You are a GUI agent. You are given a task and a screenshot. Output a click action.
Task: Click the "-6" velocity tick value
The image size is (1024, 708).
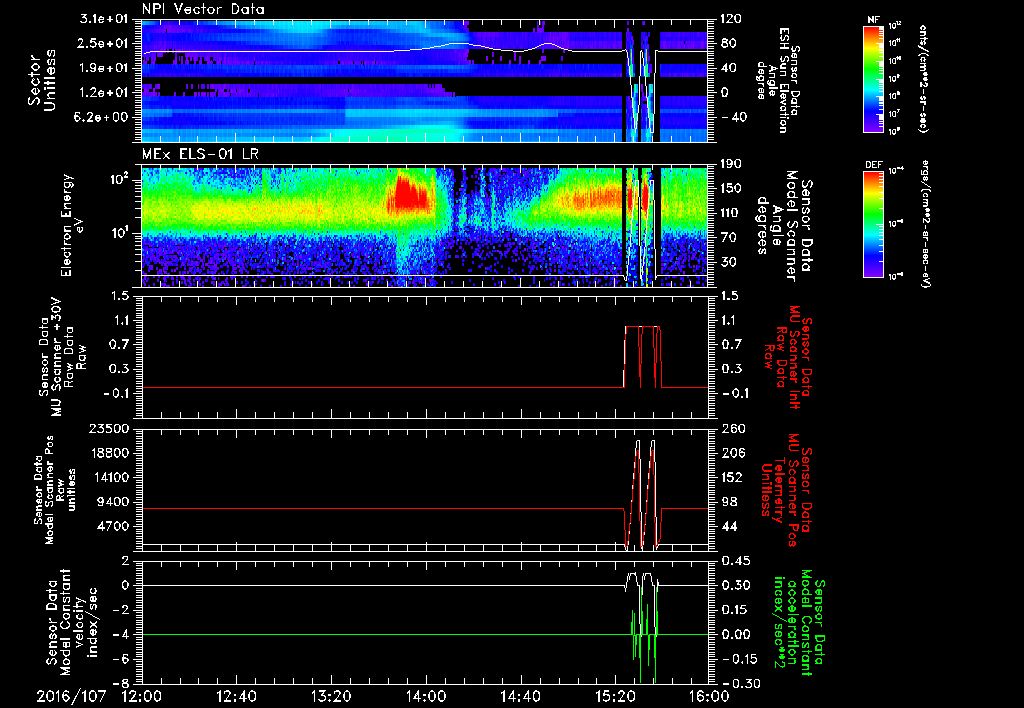tap(121, 659)
